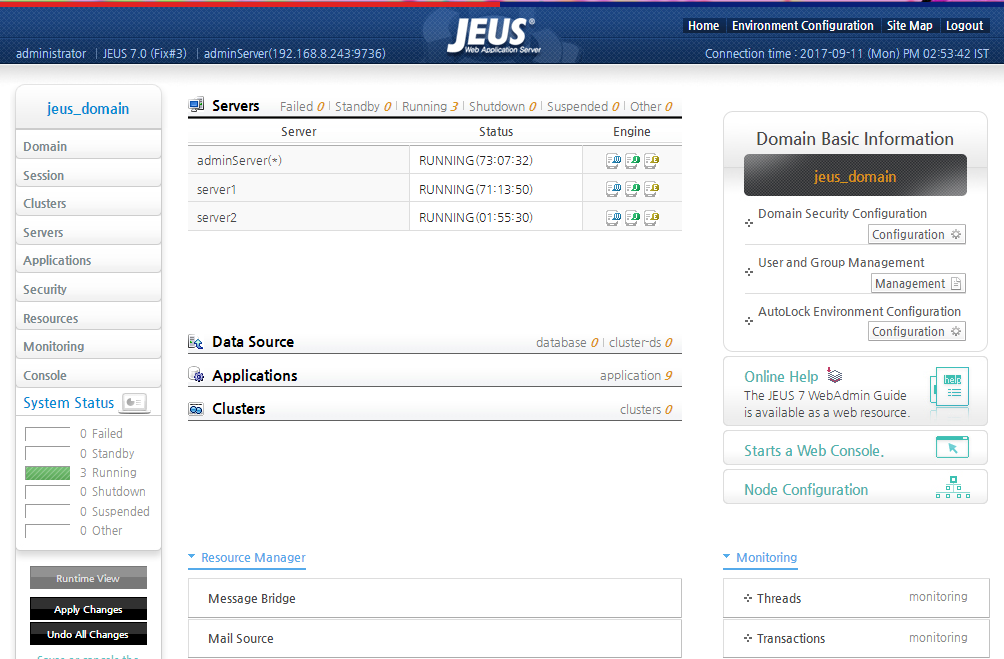The width and height of the screenshot is (1004, 659).
Task: Click the jeus_domain banner in Basic Information
Action: coord(855,175)
